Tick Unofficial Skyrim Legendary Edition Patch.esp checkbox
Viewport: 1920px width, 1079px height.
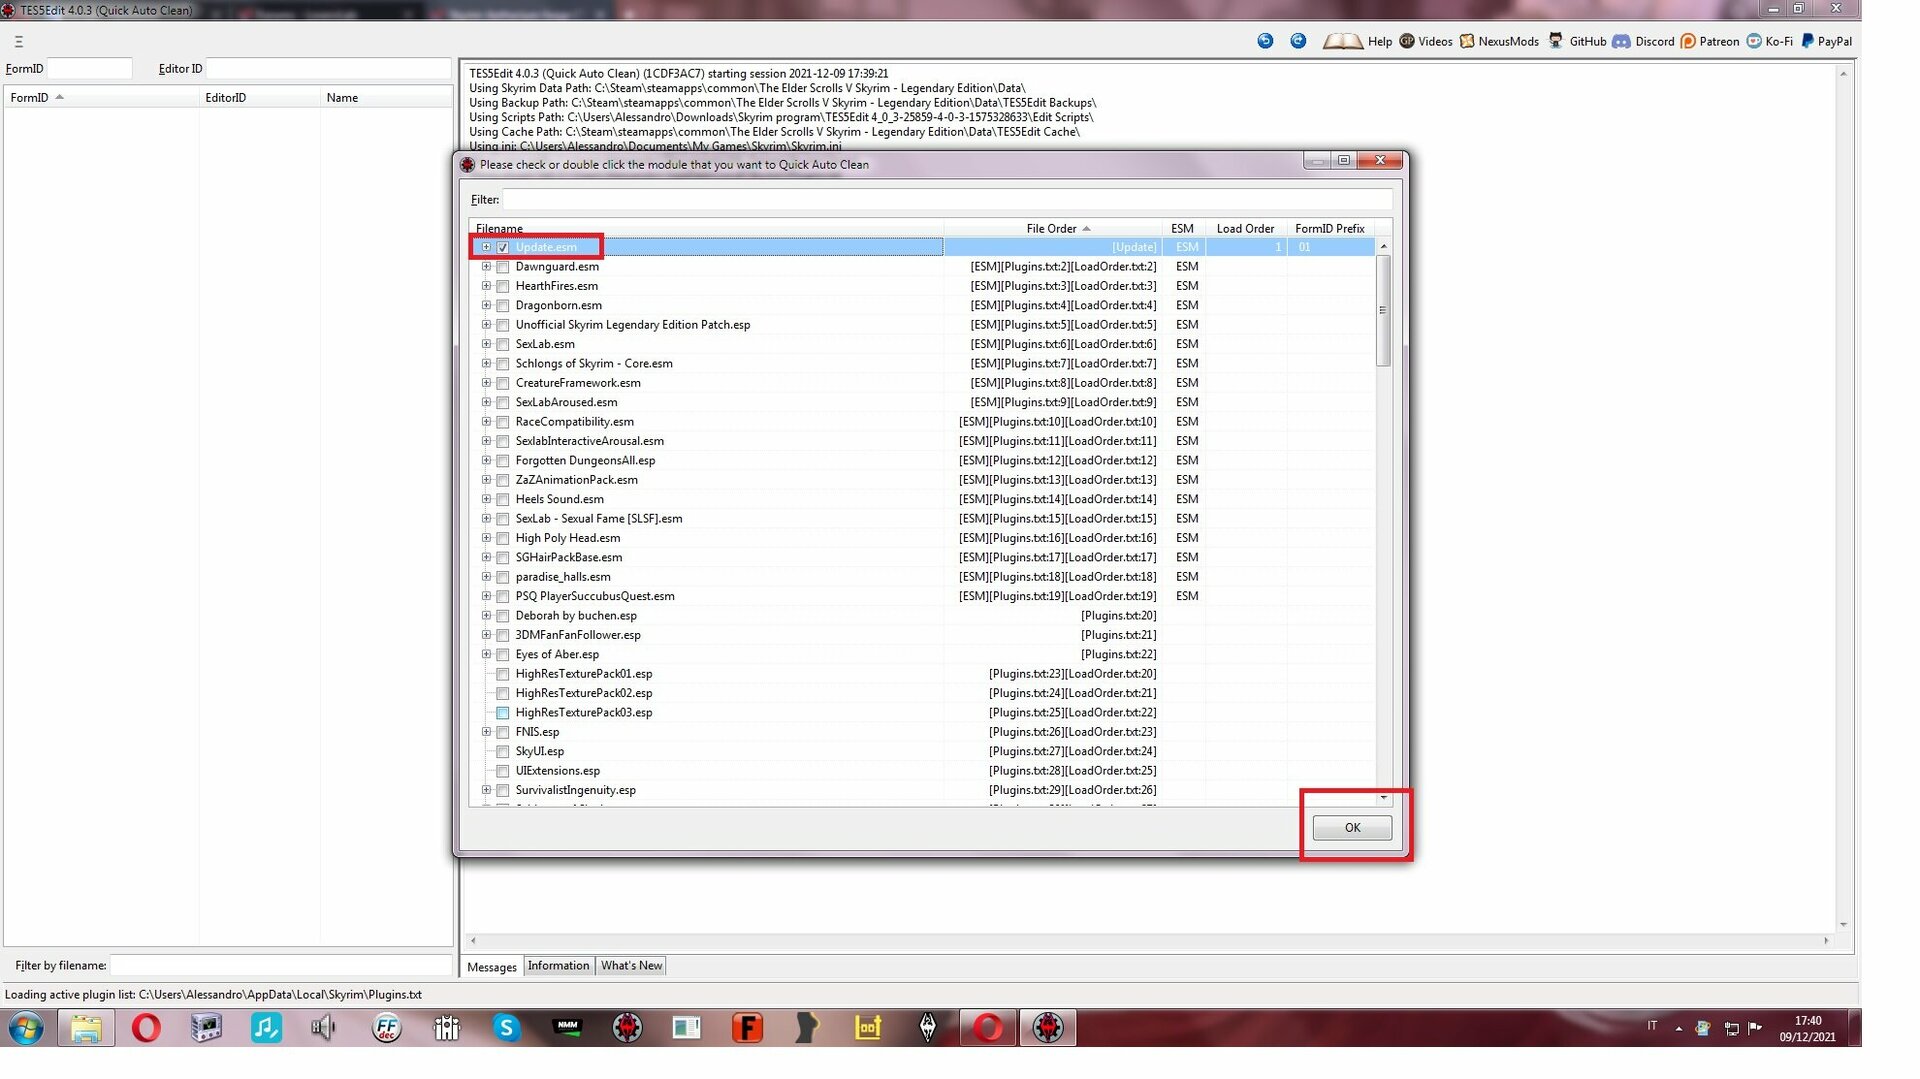pyautogui.click(x=503, y=325)
